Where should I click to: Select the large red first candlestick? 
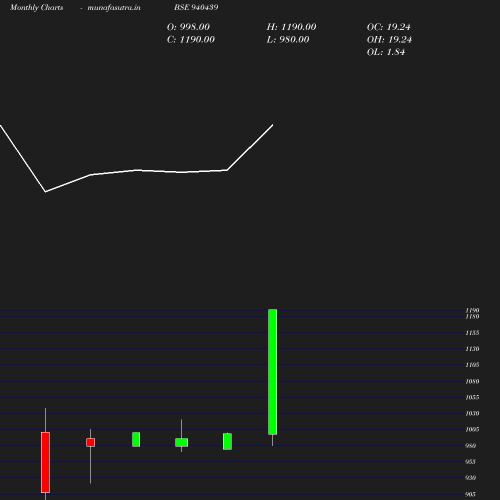coord(45,462)
